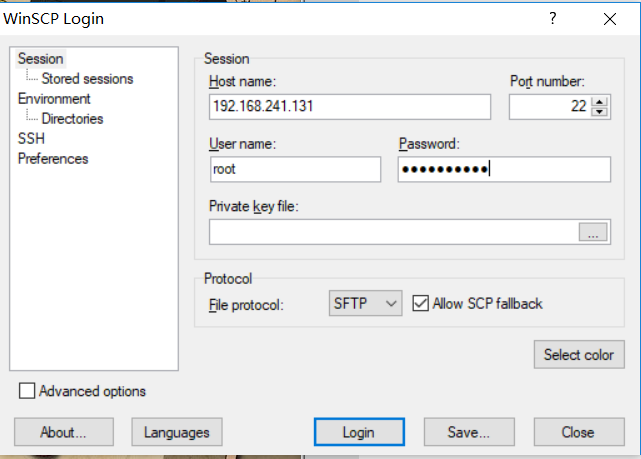Browse for private key file
The width and height of the screenshot is (641, 459).
(x=593, y=232)
